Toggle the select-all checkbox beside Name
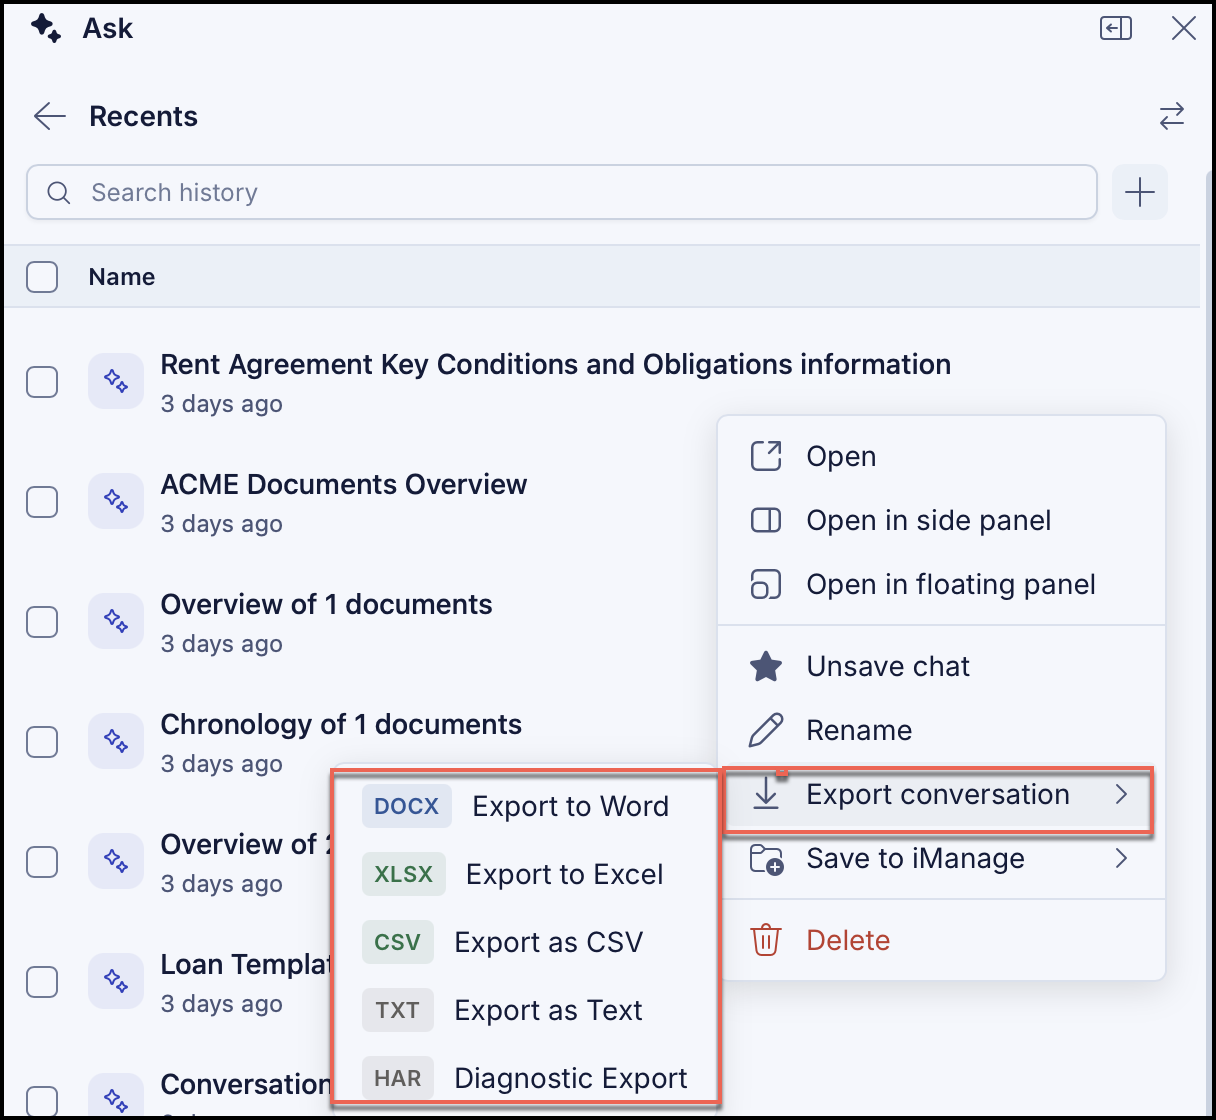Viewport: 1216px width, 1120px height. 42,277
